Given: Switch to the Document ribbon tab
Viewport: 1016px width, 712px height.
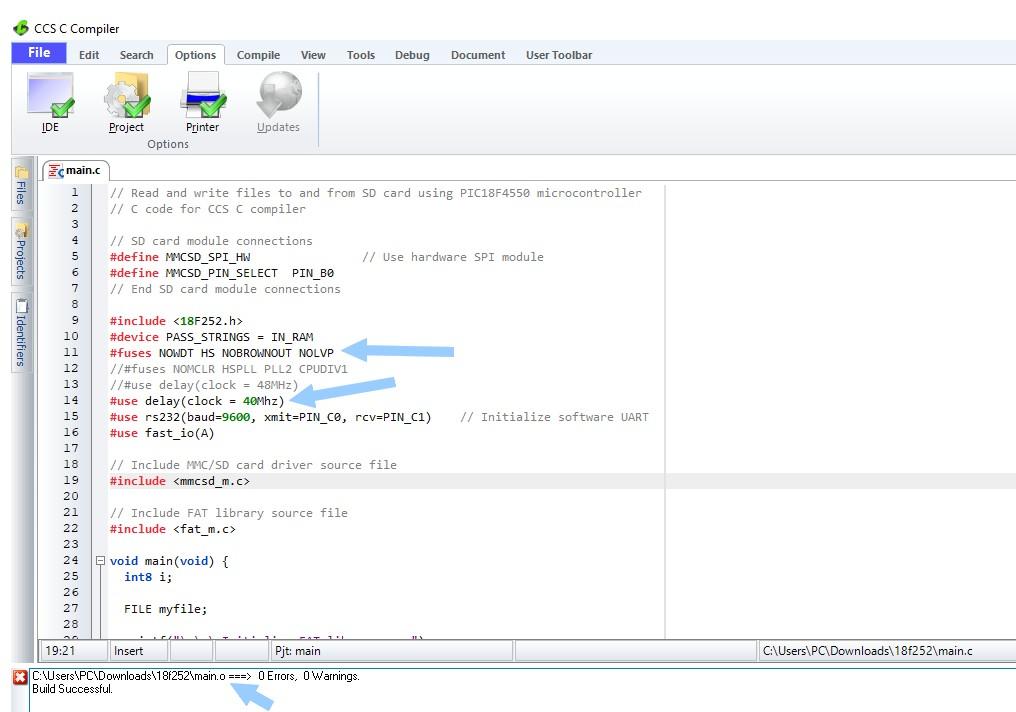Looking at the screenshot, I should [x=478, y=55].
